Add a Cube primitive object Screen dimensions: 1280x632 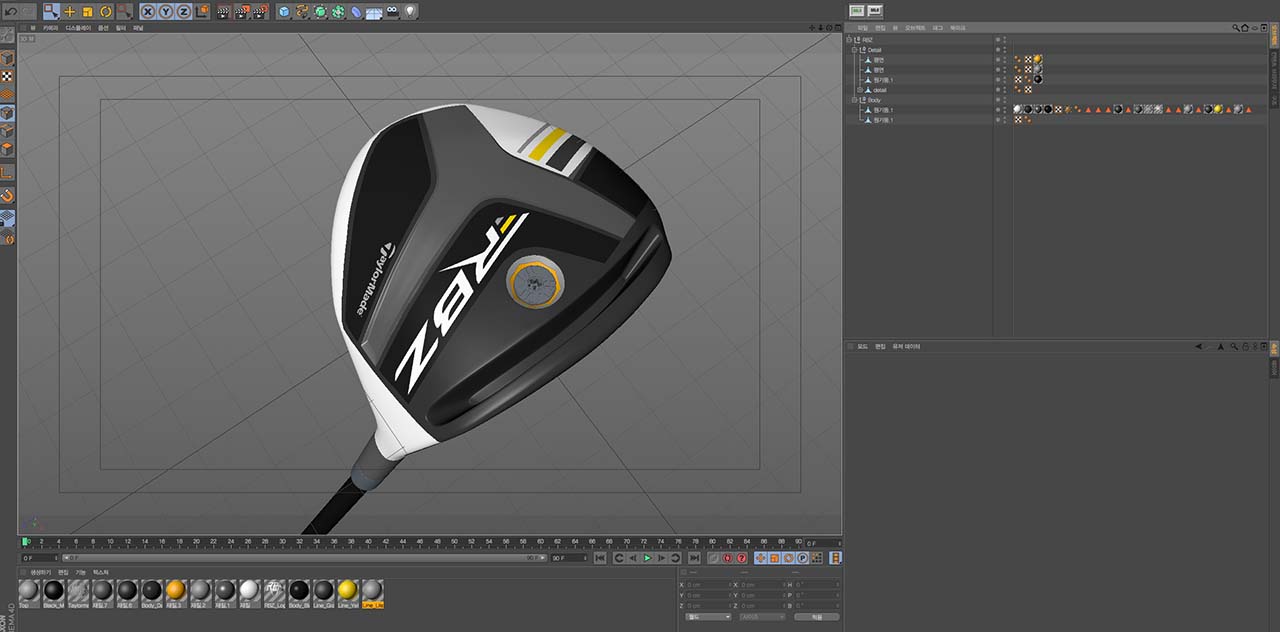pos(284,11)
